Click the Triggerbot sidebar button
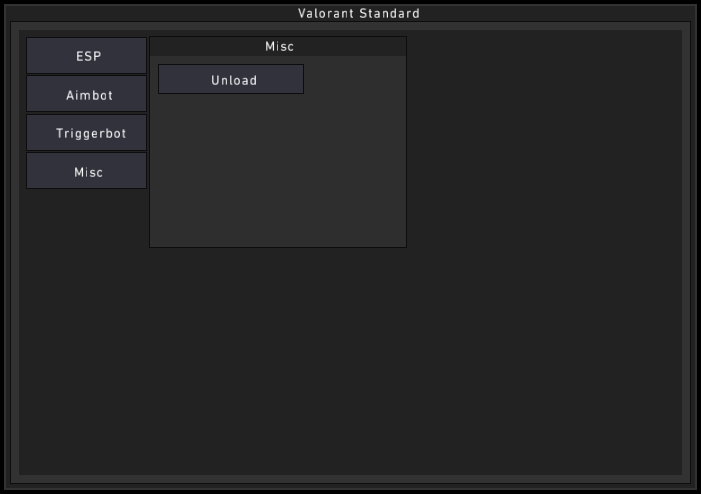This screenshot has height=494, width=701. point(87,133)
